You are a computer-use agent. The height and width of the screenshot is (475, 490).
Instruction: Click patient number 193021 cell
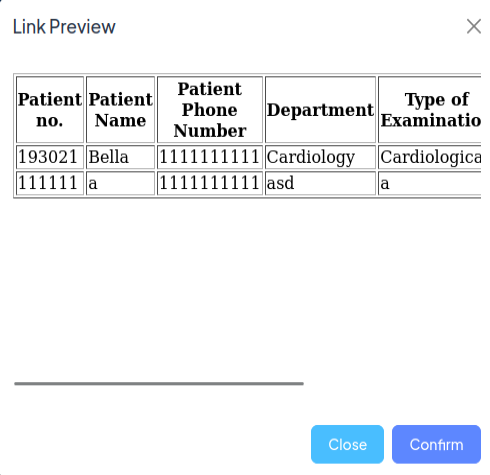point(50,157)
